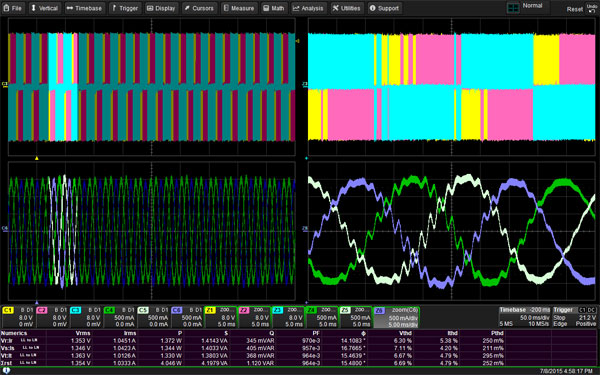
Task: Open the Analysis tools
Action: (x=308, y=8)
